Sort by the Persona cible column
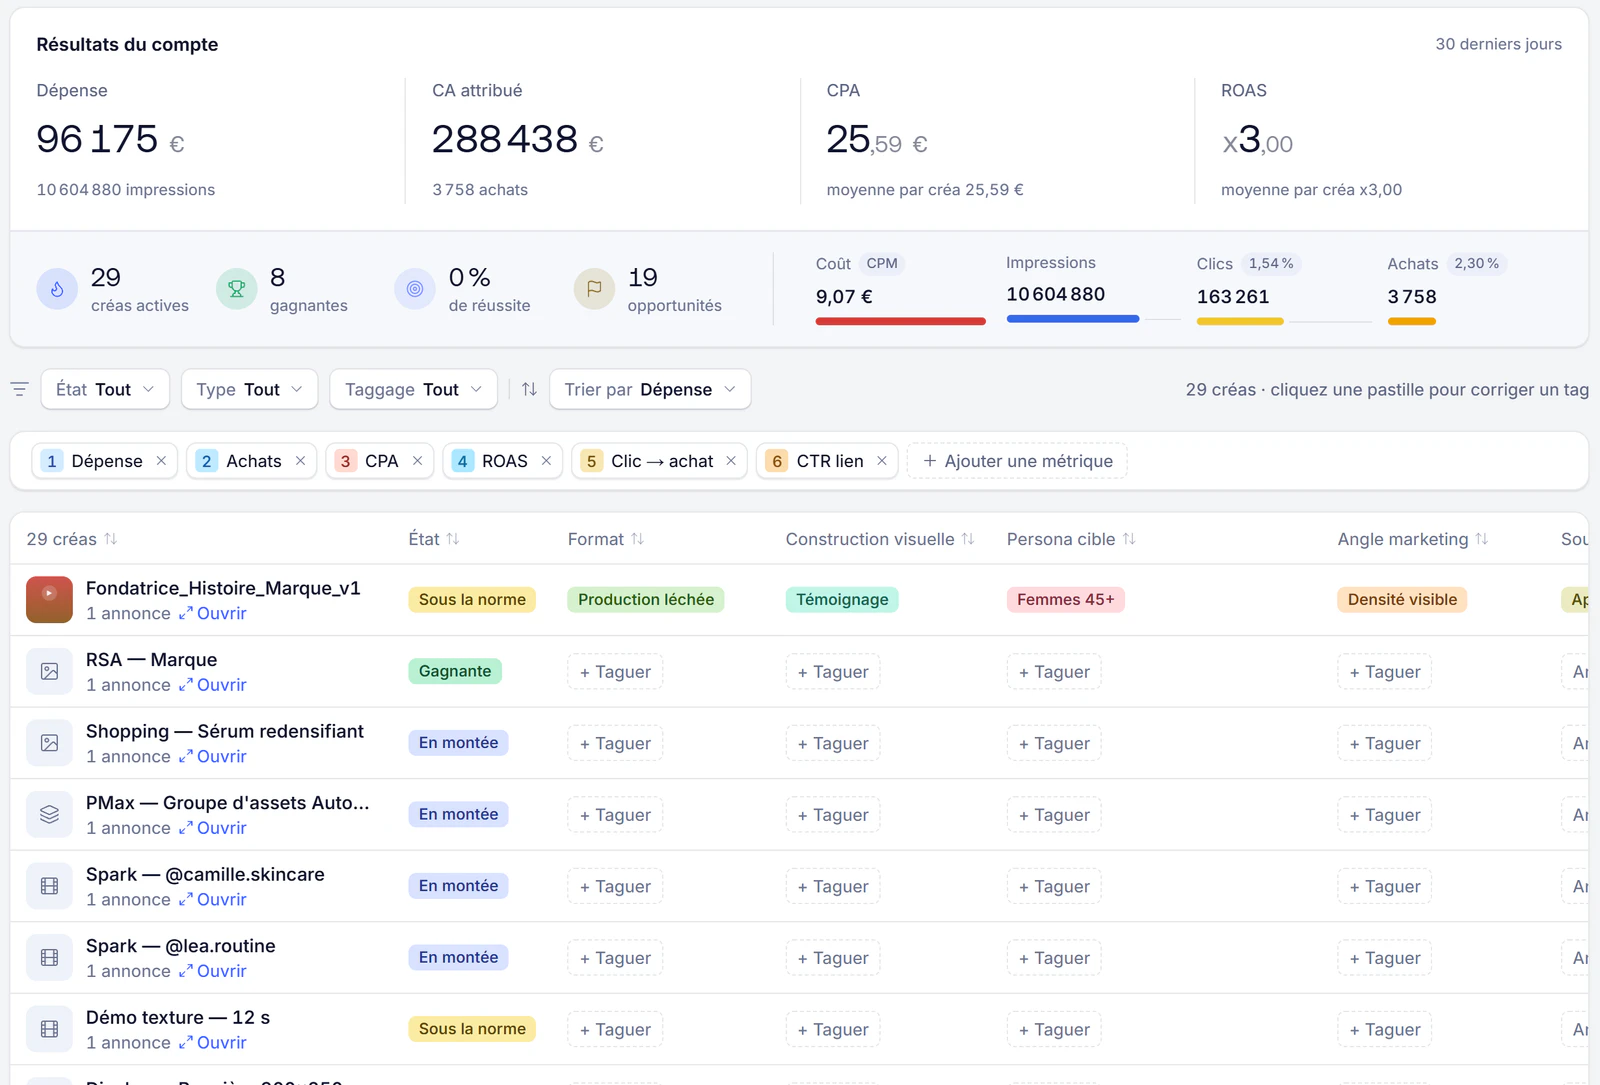This screenshot has width=1600, height=1085. click(x=1071, y=539)
